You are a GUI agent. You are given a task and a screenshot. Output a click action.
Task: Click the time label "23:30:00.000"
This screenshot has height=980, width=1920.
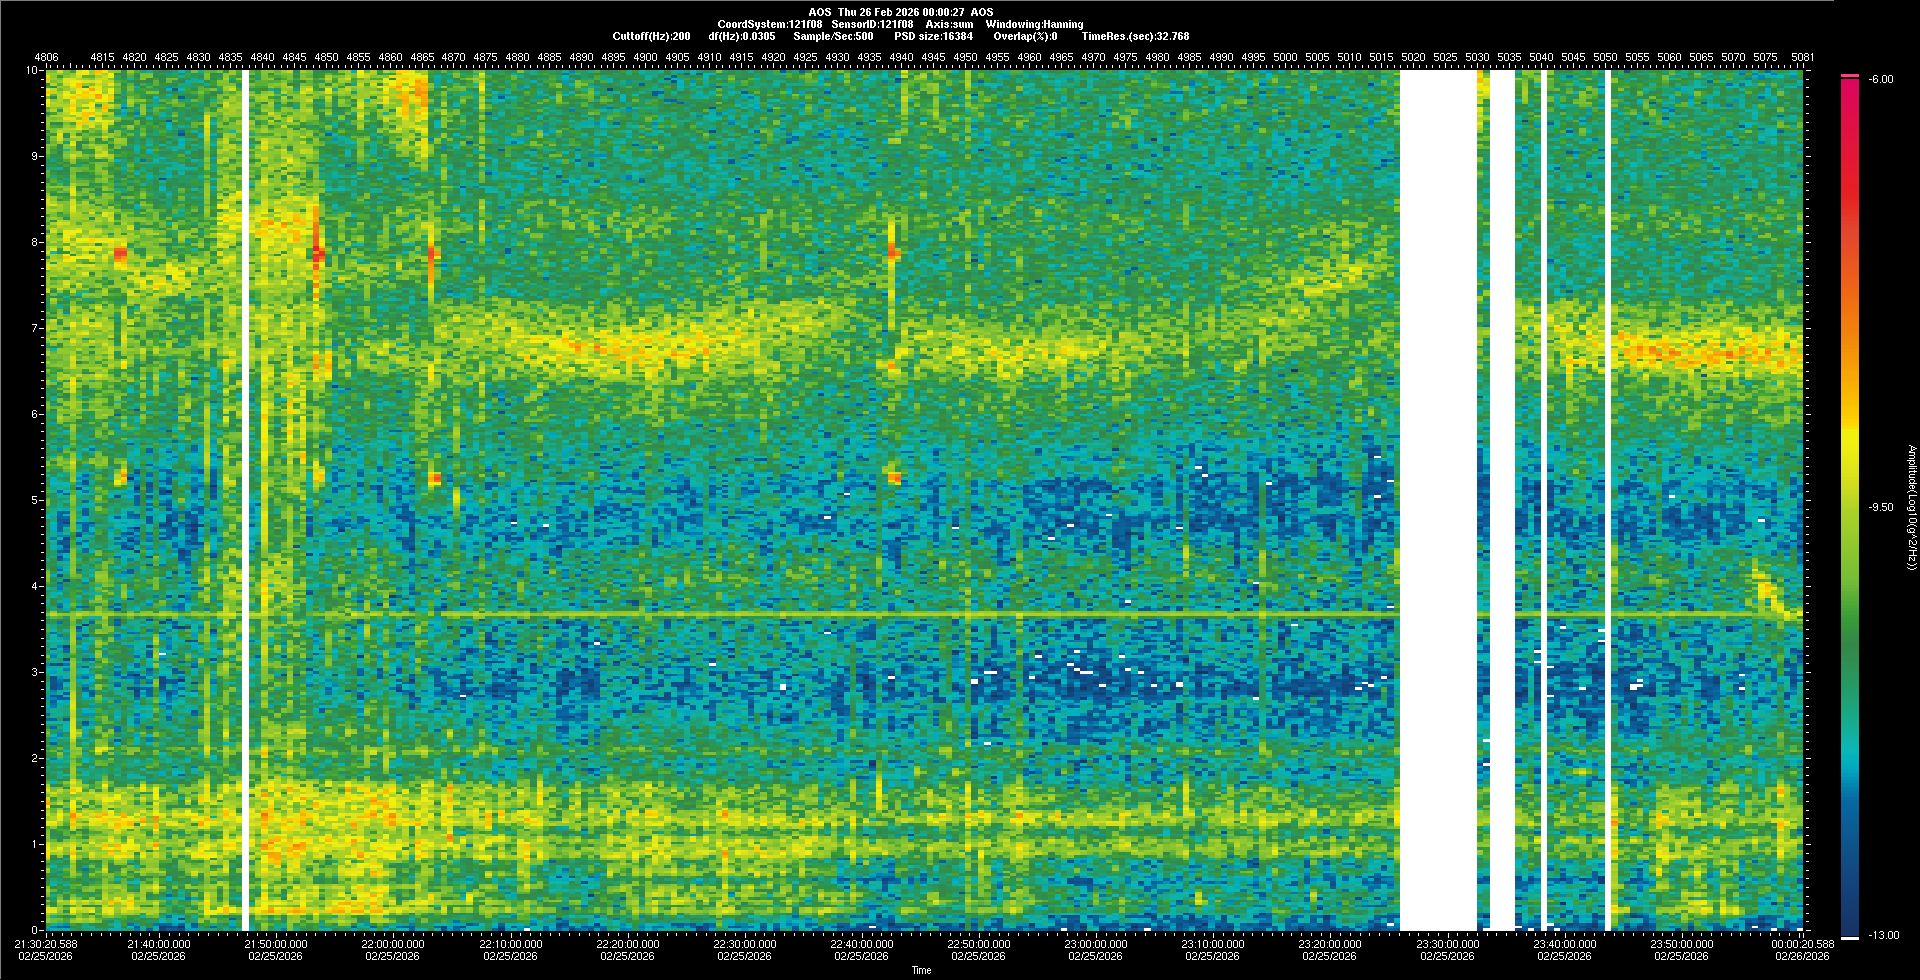pyautogui.click(x=1447, y=943)
